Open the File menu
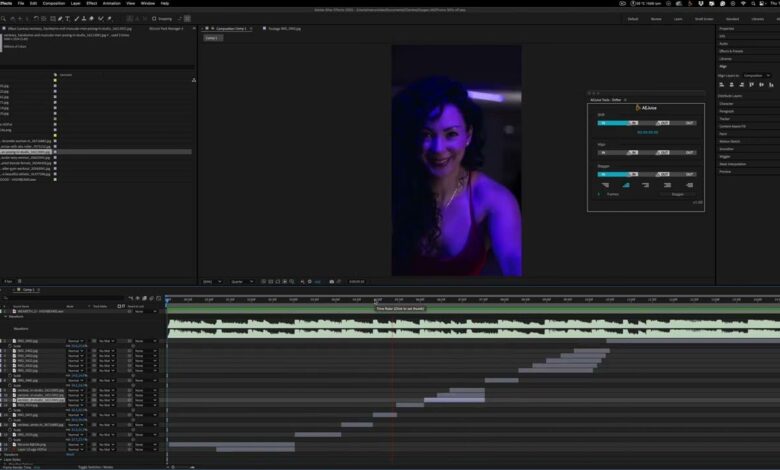The height and width of the screenshot is (470, 780). [x=21, y=3]
